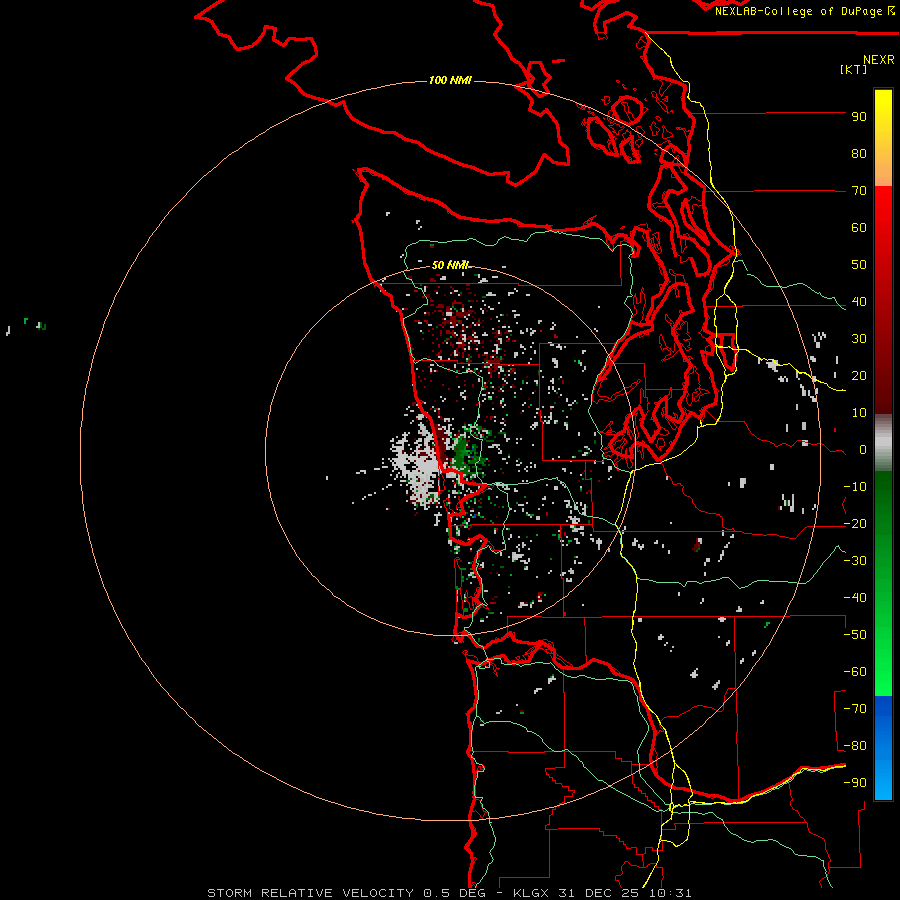Image resolution: width=900 pixels, height=900 pixels.
Task: Click the 0 value on the velocity scale
Action: coord(862,449)
